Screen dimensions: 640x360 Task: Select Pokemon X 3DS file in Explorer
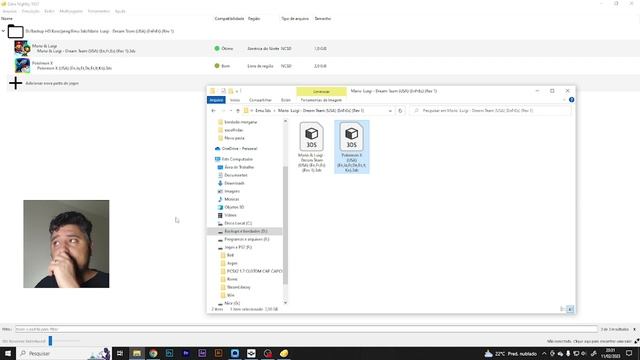351,147
